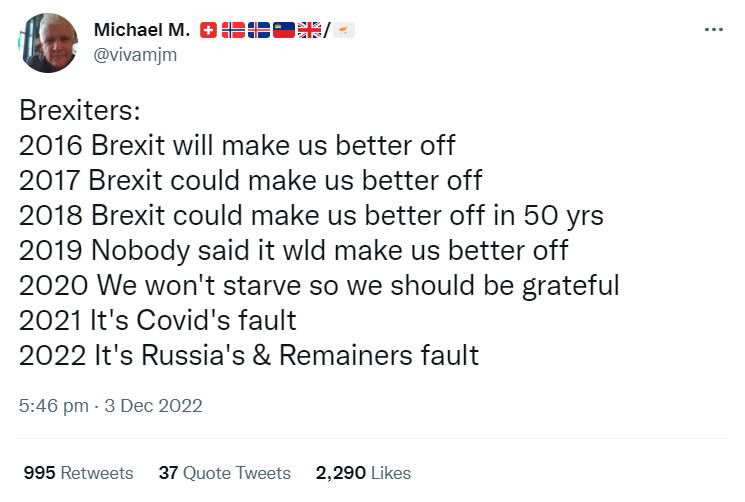Click the 2022 Russia's & Remainers line
The width and height of the screenshot is (745, 502).
click(248, 355)
